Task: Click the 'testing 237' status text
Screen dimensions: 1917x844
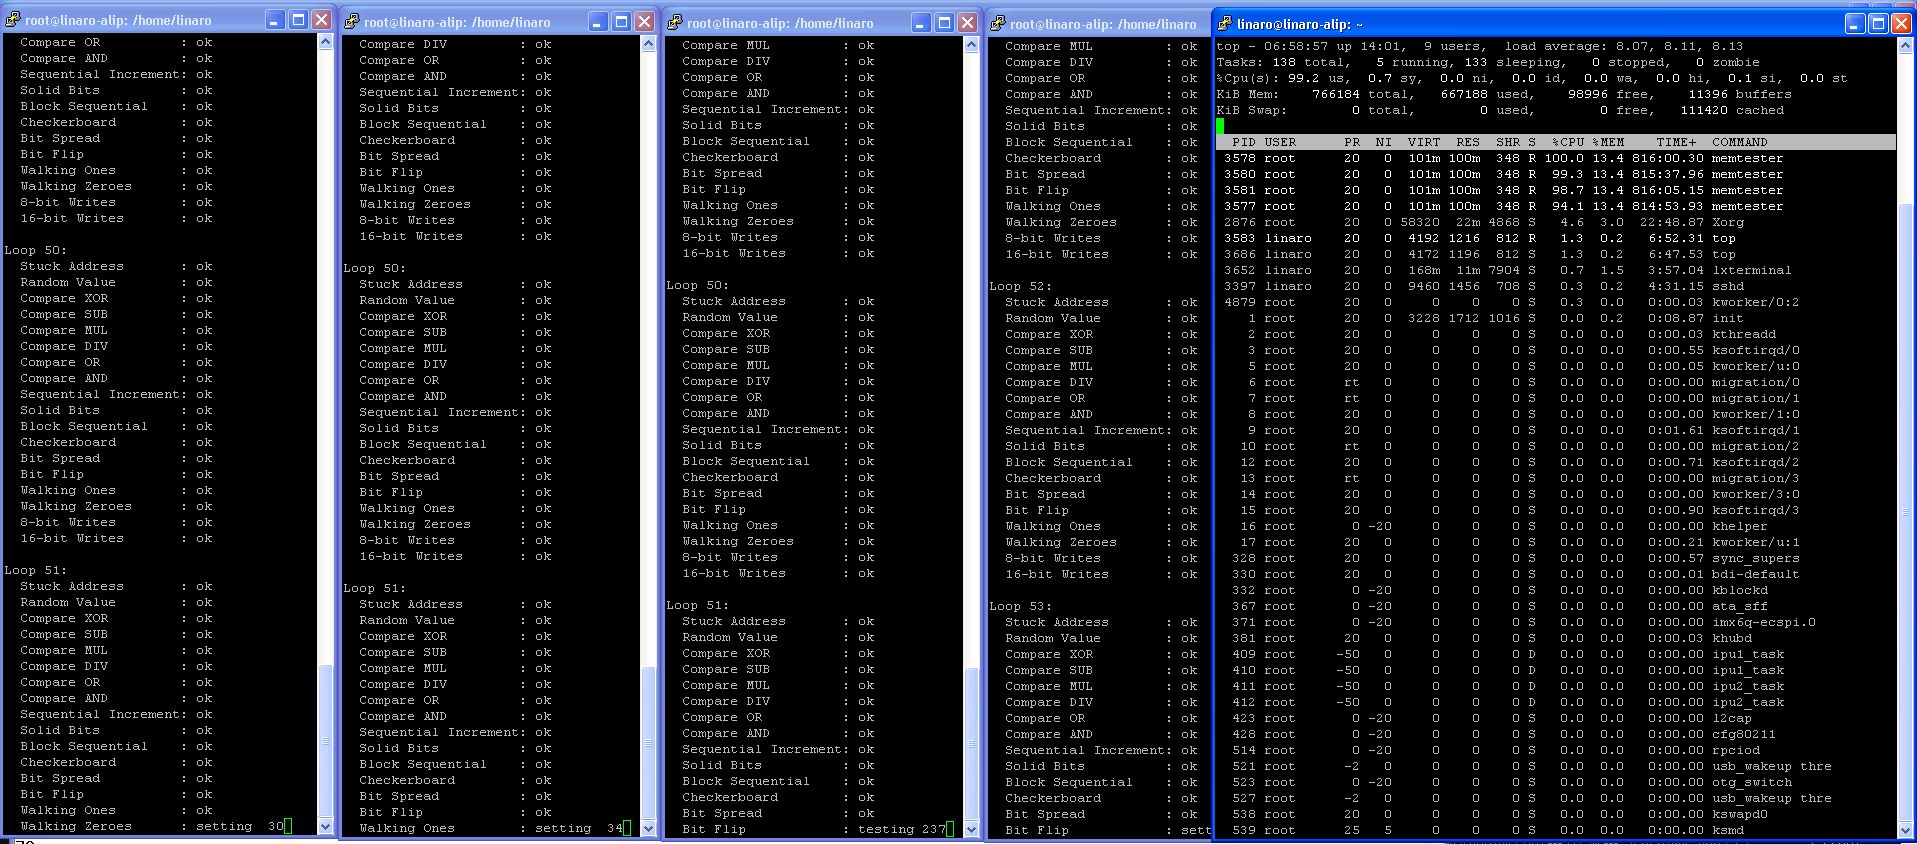Action: click(902, 829)
